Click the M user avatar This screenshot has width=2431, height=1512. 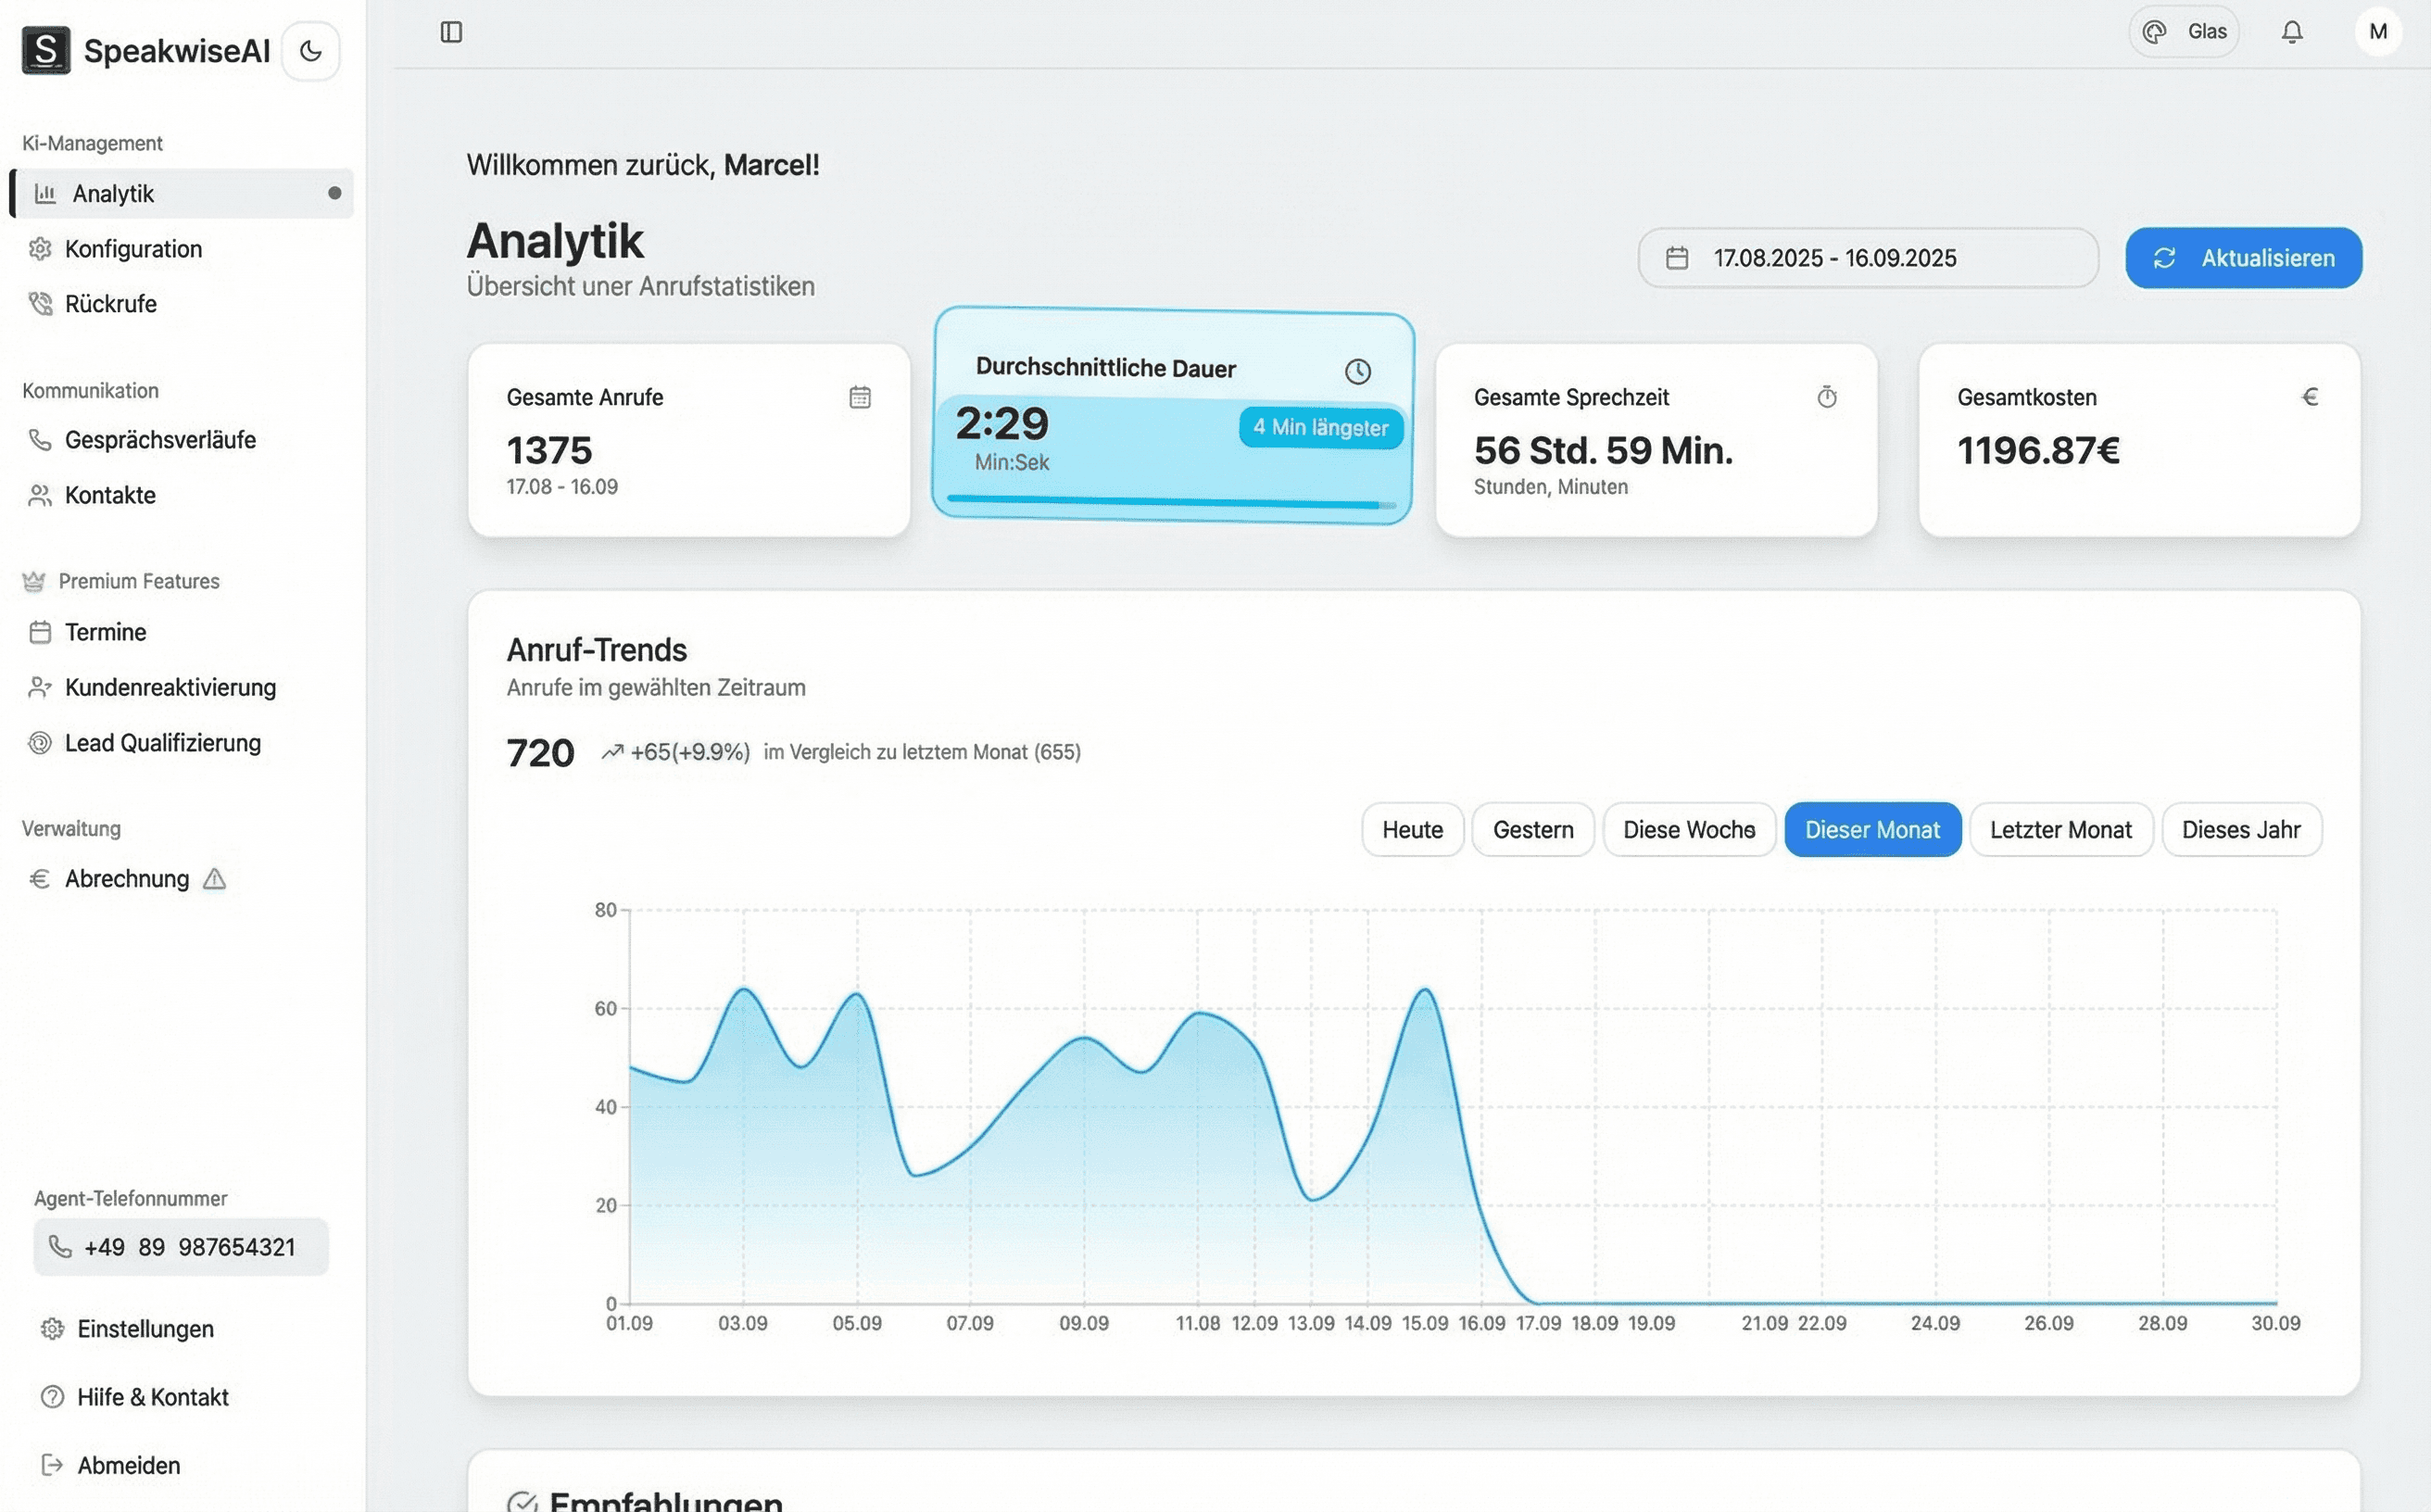[x=2378, y=32]
